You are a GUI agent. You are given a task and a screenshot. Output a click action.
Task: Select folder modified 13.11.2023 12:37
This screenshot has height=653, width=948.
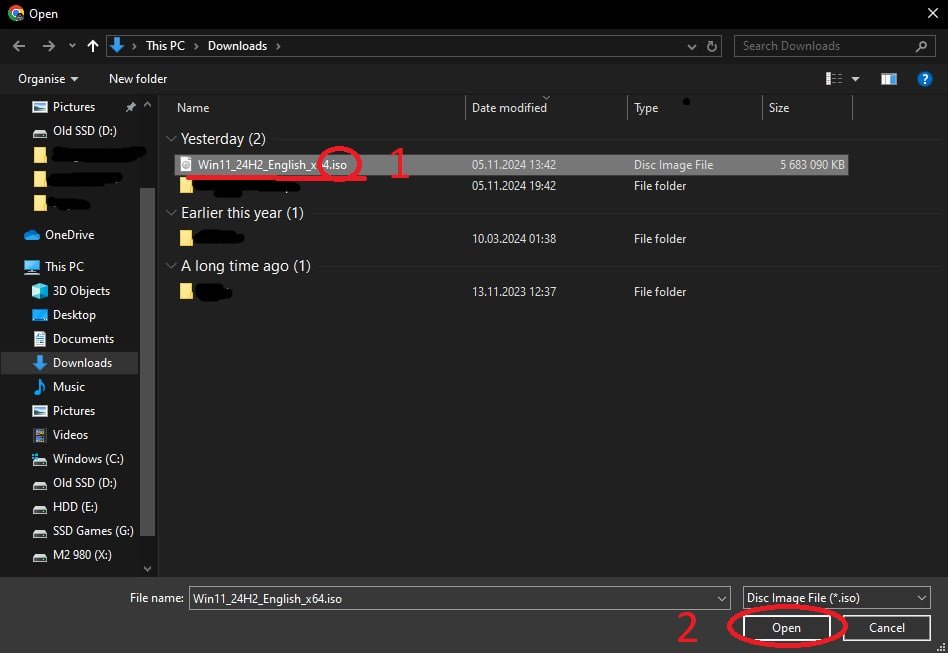[x=511, y=291]
